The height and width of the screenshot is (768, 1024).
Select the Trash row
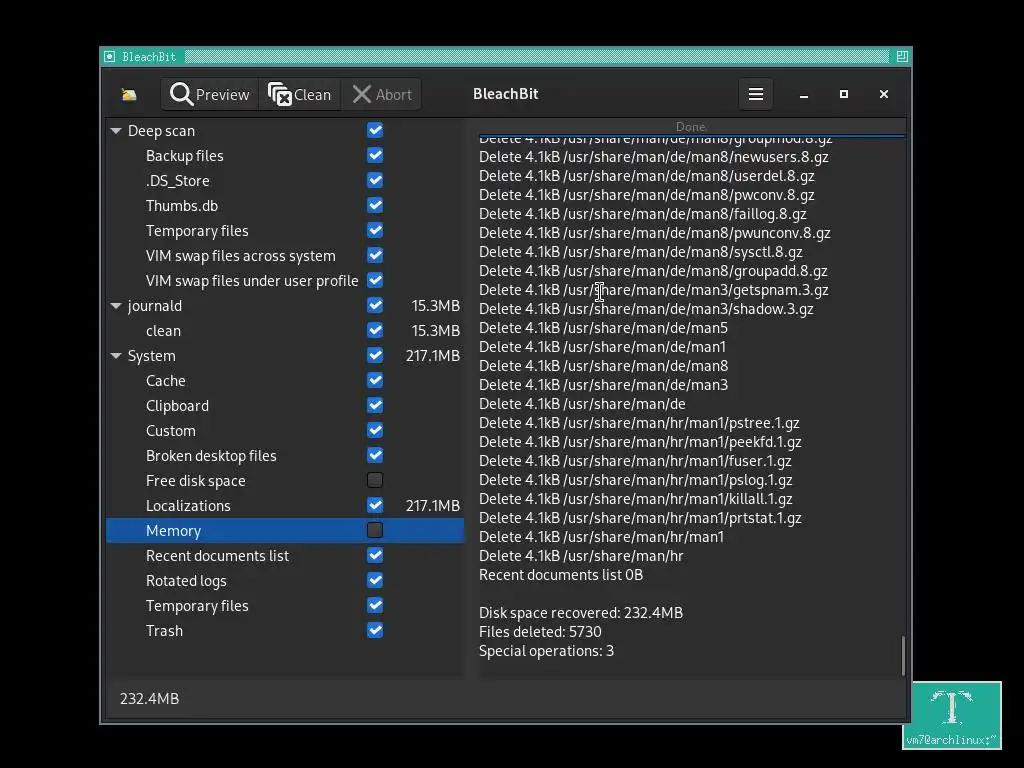tap(285, 631)
